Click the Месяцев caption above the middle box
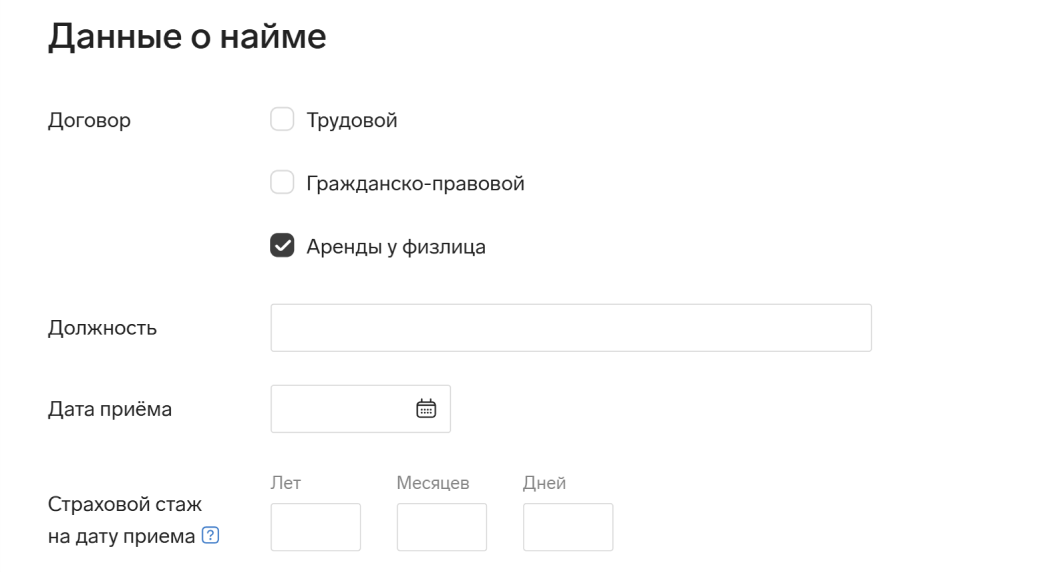 (433, 483)
